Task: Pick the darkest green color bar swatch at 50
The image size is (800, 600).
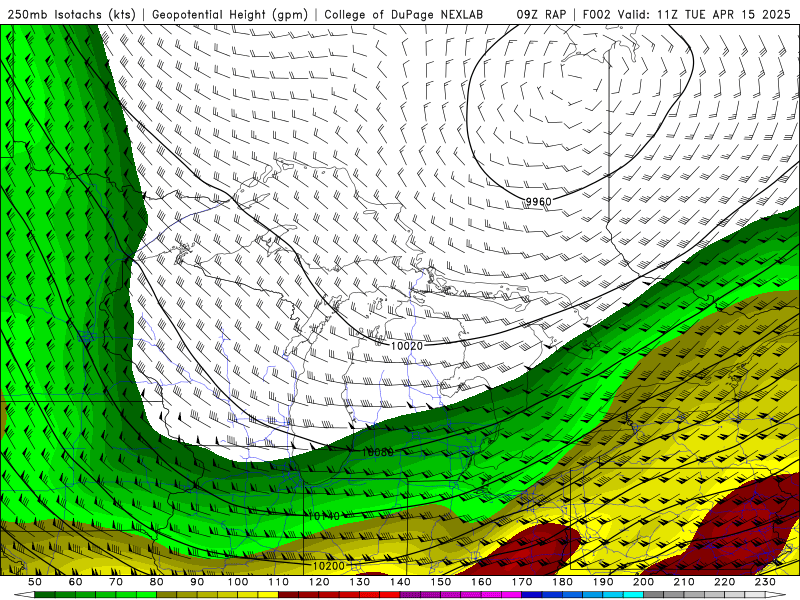Action: (45, 595)
